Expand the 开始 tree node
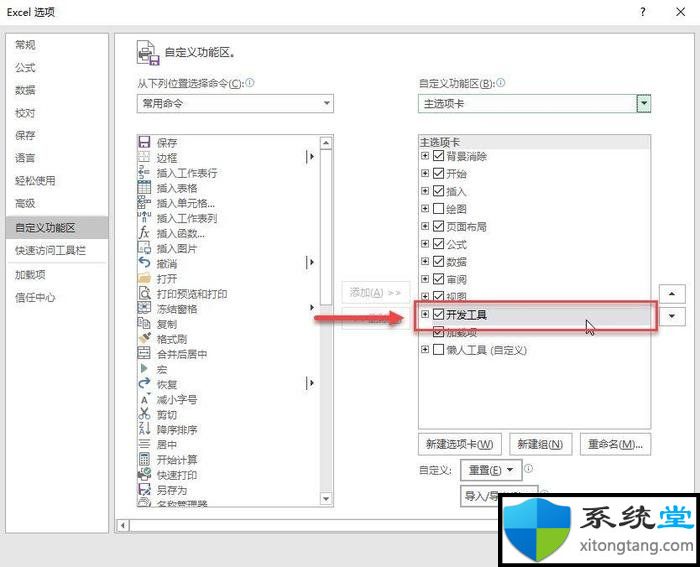Viewport: 700px width, 567px height. click(425, 173)
